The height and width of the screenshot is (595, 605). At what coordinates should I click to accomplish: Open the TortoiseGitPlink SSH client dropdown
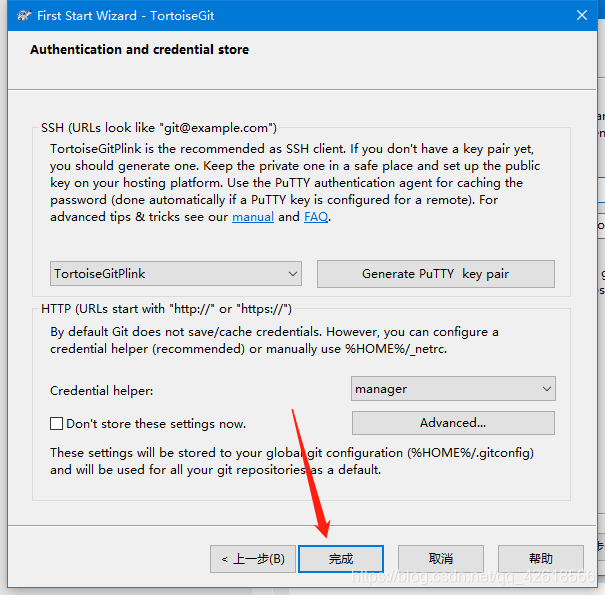pos(176,274)
